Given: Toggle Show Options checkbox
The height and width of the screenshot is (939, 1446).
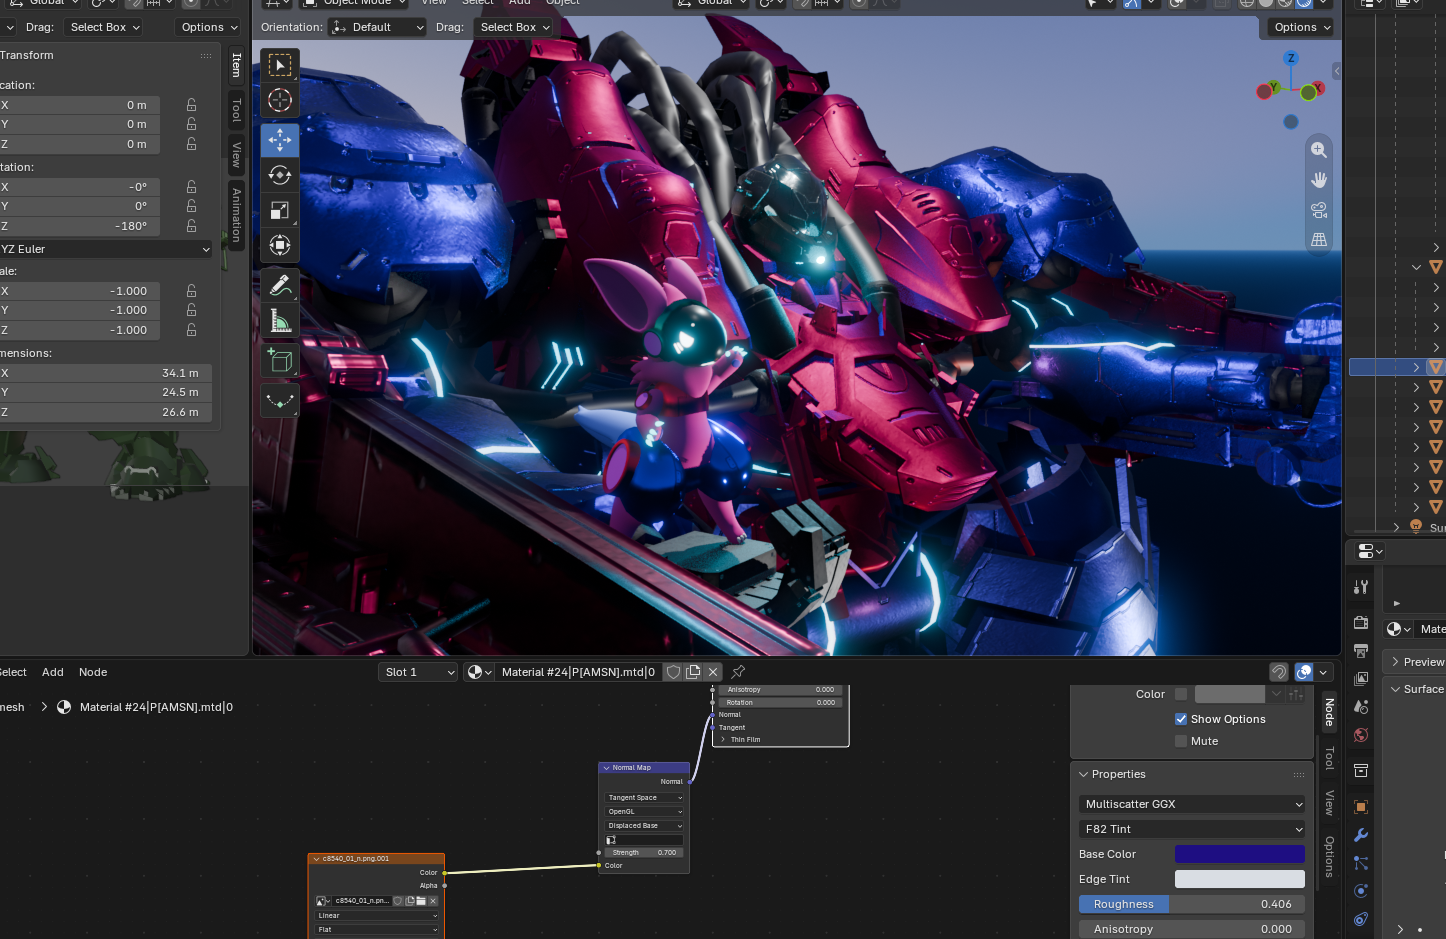Looking at the screenshot, I should click(1181, 719).
